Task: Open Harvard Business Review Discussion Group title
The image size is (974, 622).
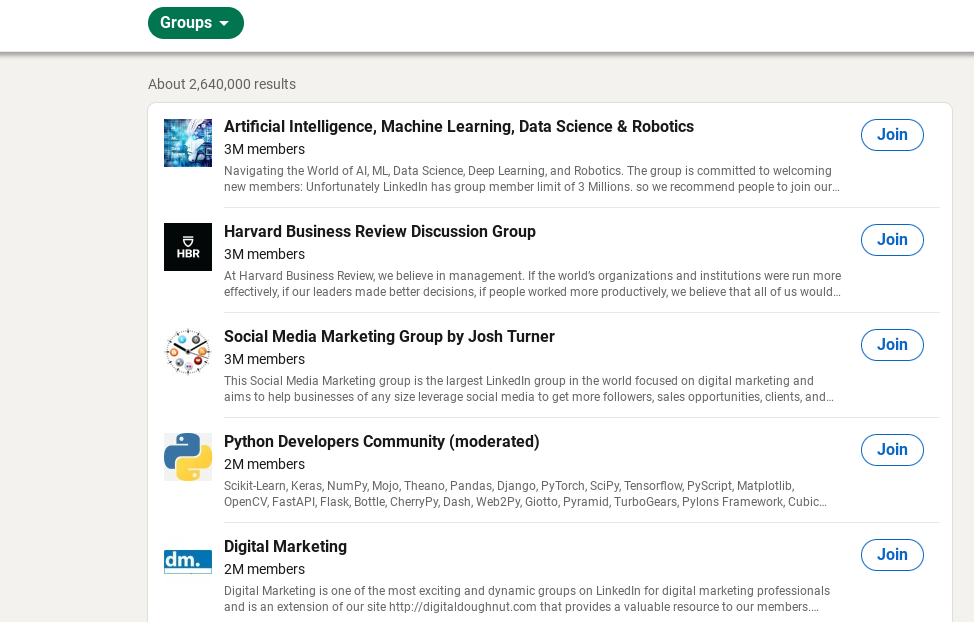Action: tap(380, 232)
